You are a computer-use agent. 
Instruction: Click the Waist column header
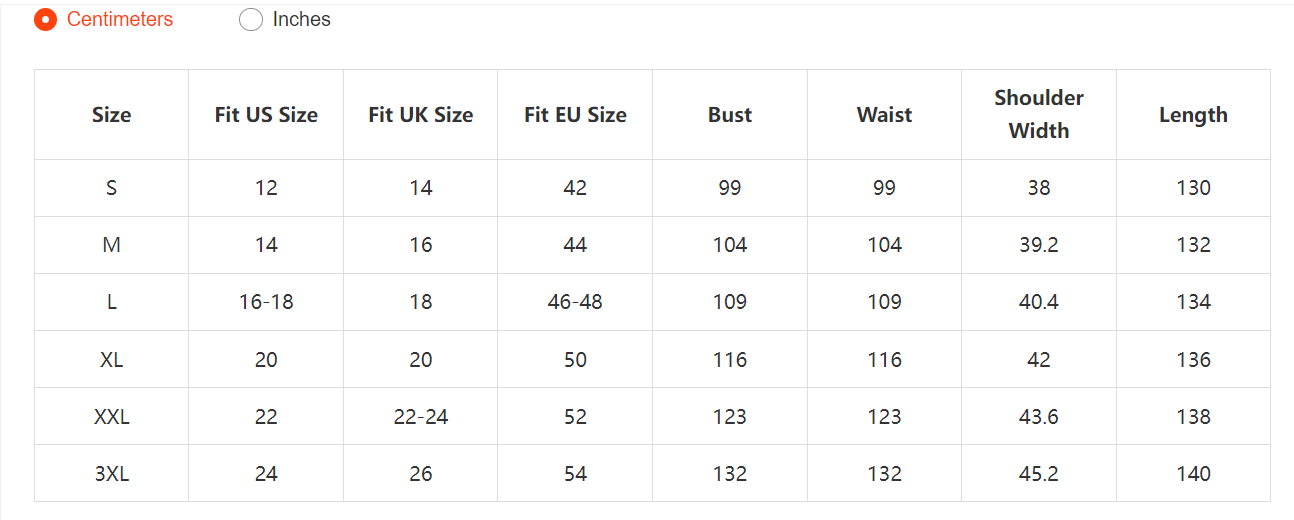pyautogui.click(x=885, y=115)
